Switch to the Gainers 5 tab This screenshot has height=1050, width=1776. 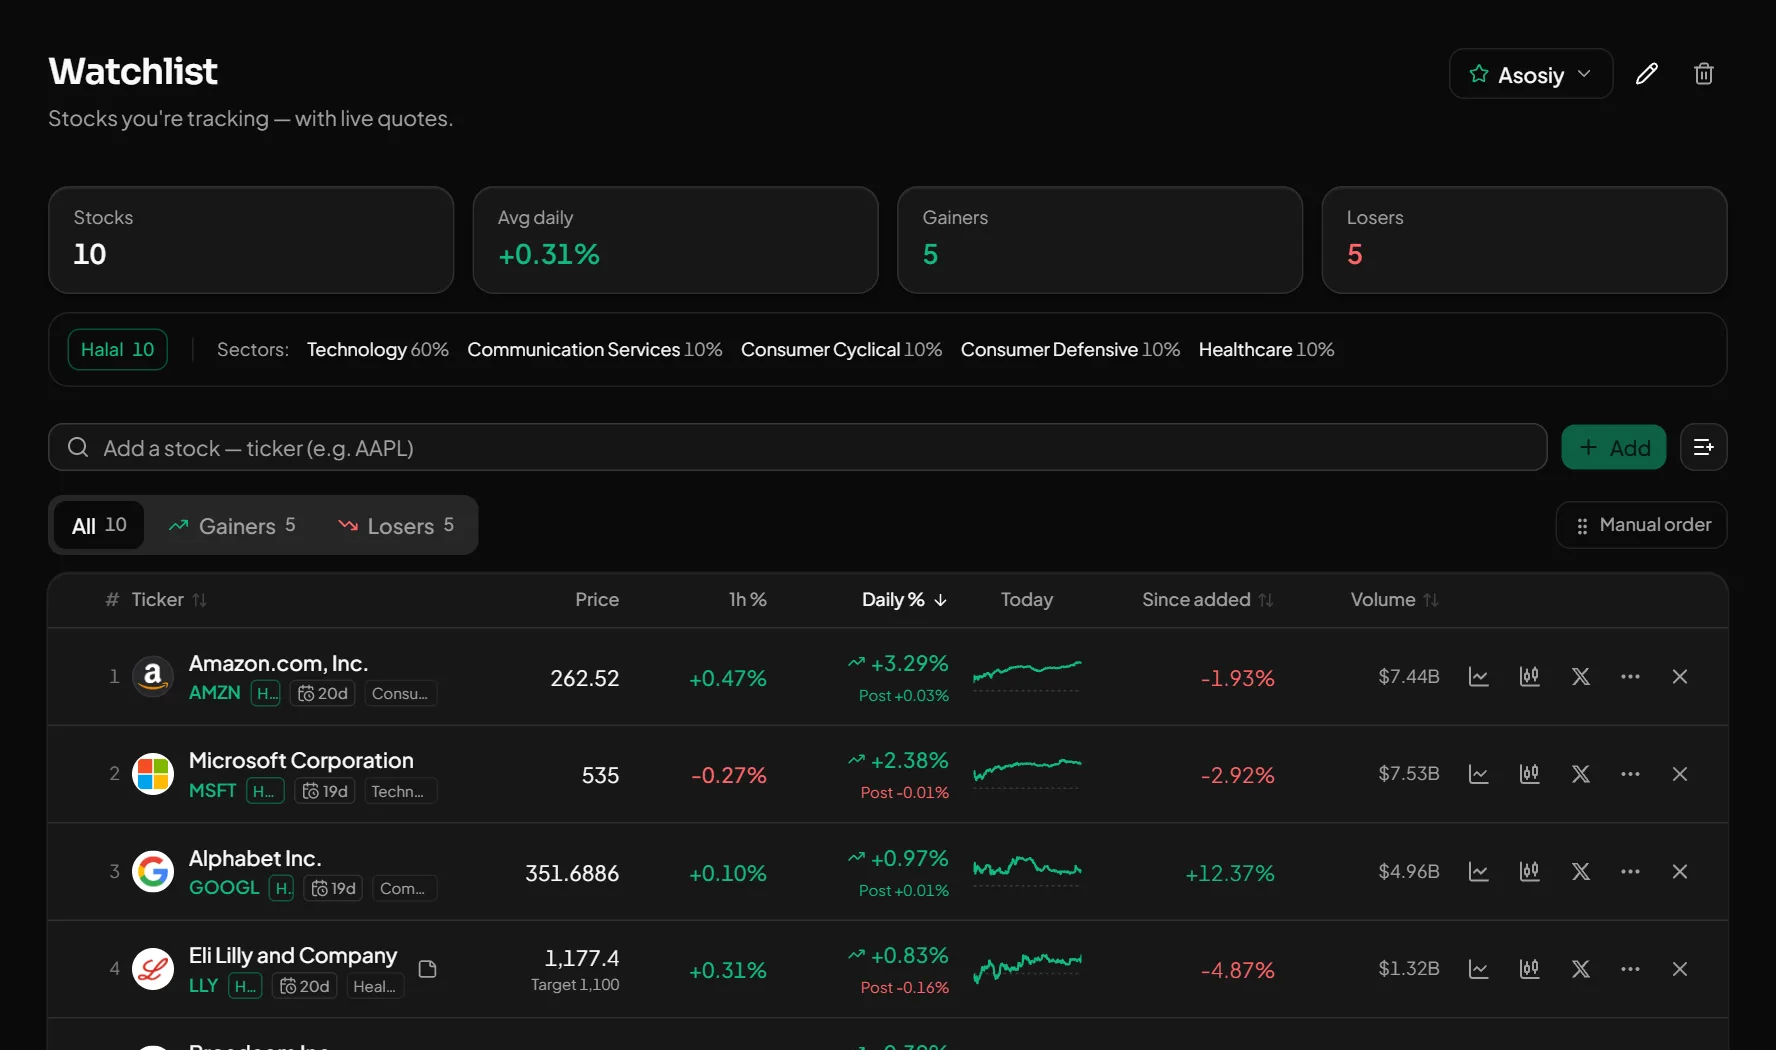pos(232,525)
